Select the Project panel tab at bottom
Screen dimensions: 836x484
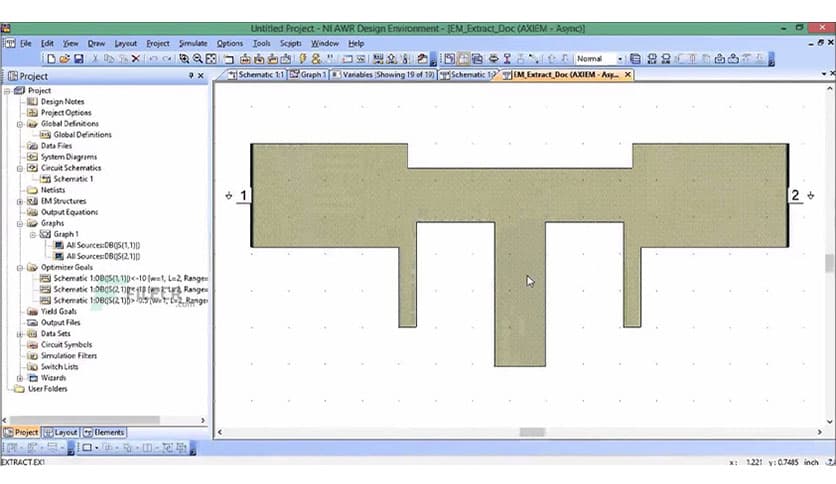[x=21, y=432]
